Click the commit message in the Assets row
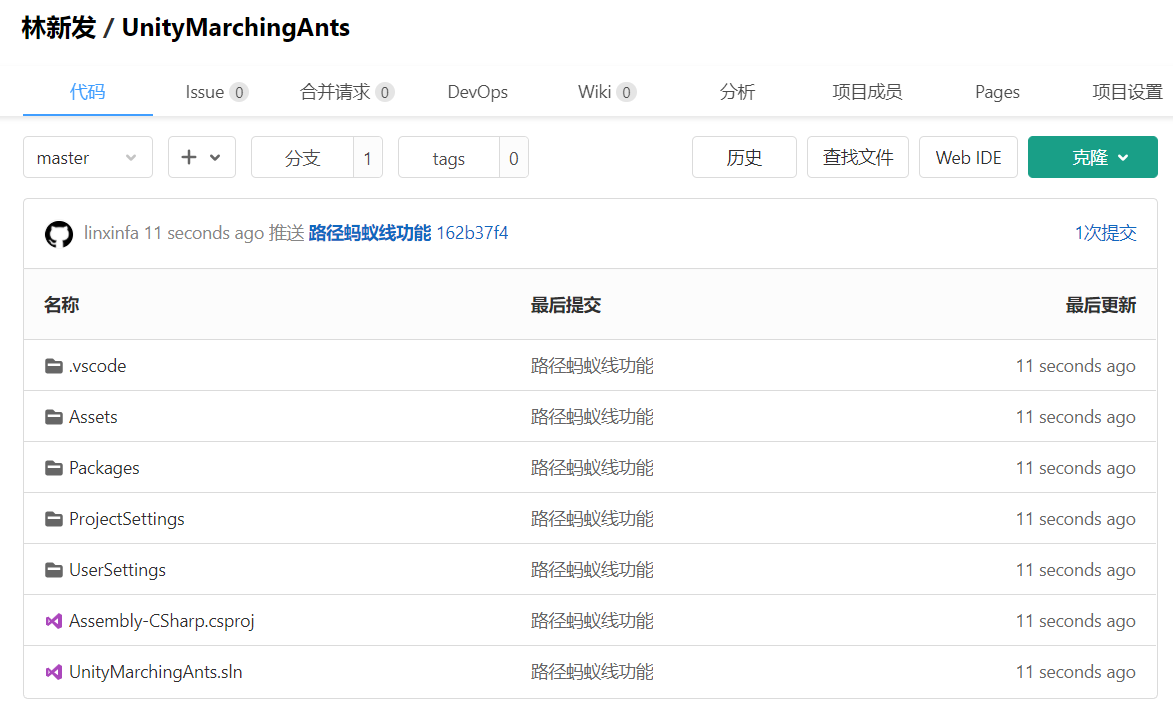The image size is (1173, 716). coord(592,417)
